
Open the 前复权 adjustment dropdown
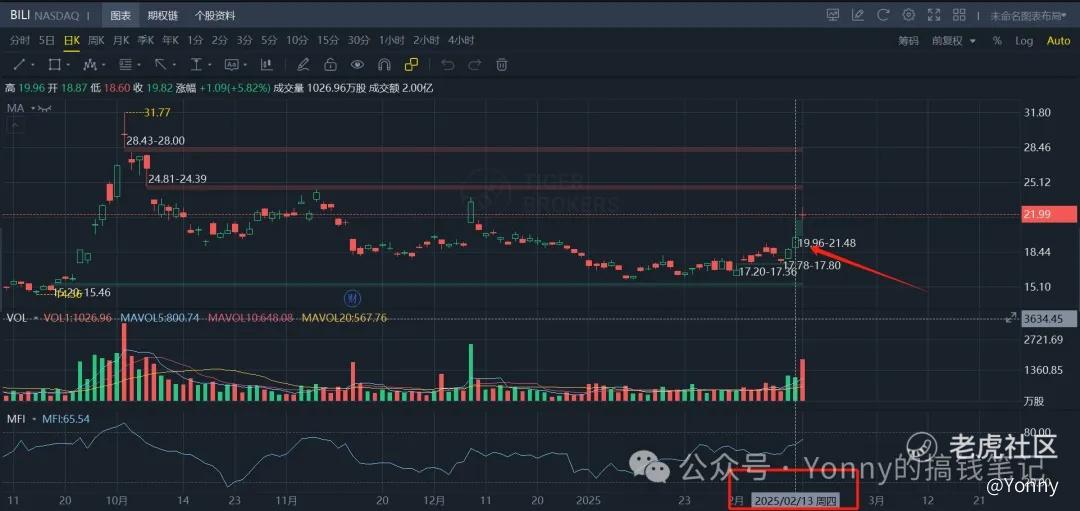[x=954, y=41]
